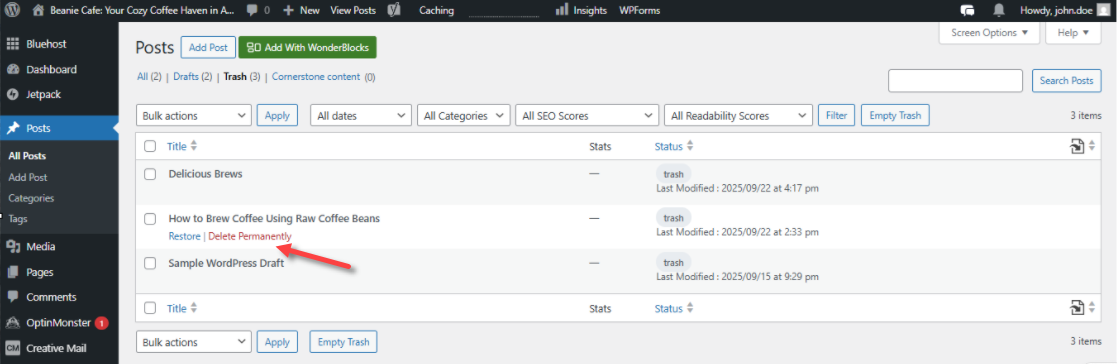Expand the Screen Options panel
The height and width of the screenshot is (364, 1117).
[989, 33]
